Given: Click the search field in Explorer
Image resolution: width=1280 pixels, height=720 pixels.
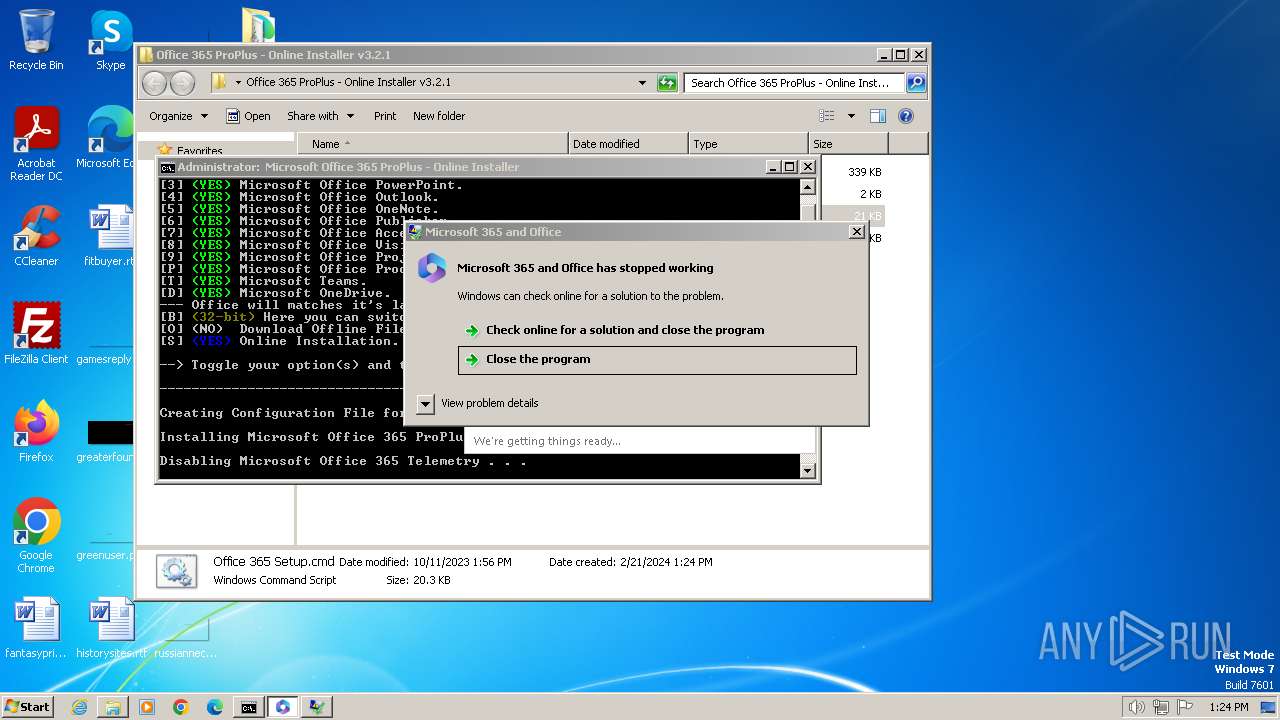Looking at the screenshot, I should click(794, 83).
